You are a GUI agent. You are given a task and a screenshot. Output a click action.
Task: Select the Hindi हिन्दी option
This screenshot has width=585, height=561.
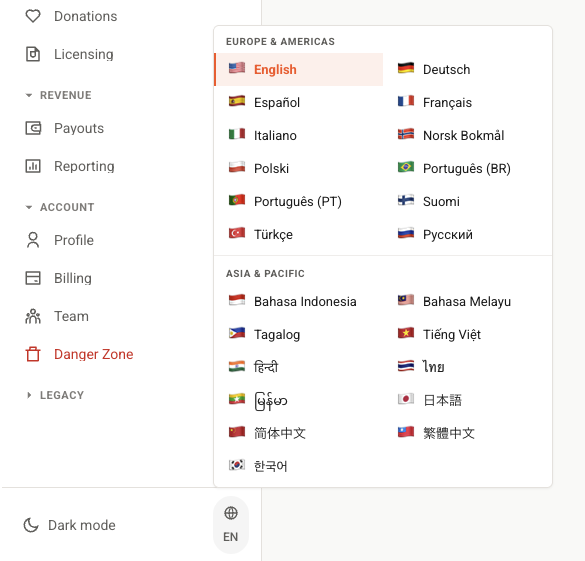pyautogui.click(x=298, y=367)
